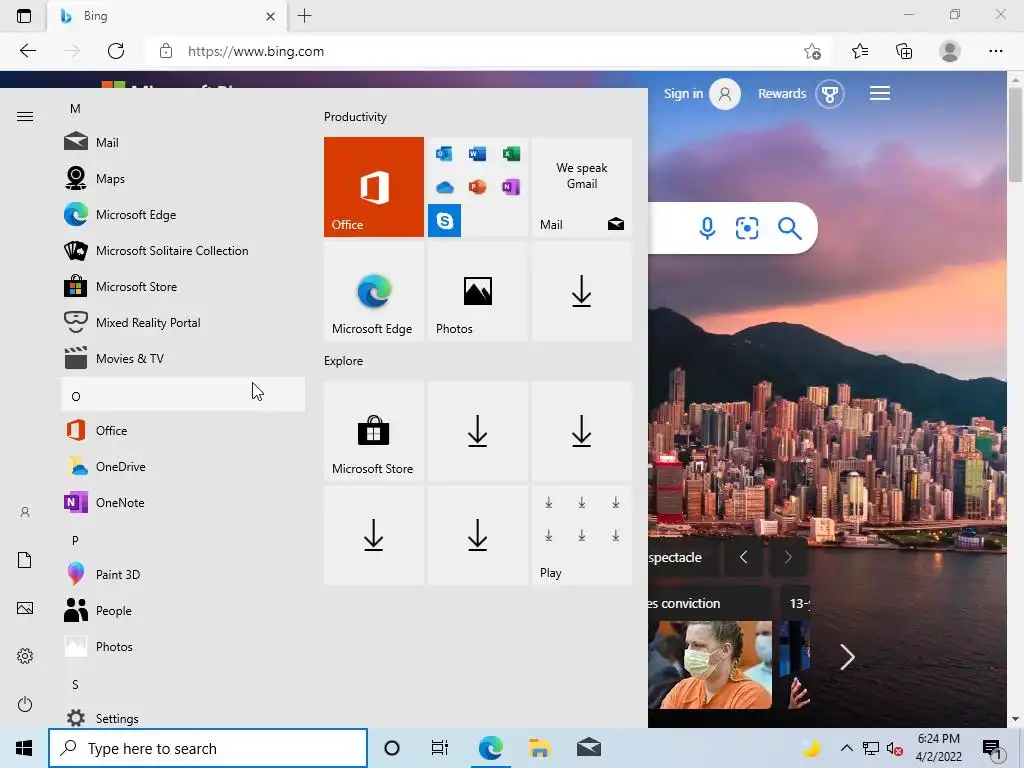
Task: Go back in the Edge browser
Action: tap(27, 51)
